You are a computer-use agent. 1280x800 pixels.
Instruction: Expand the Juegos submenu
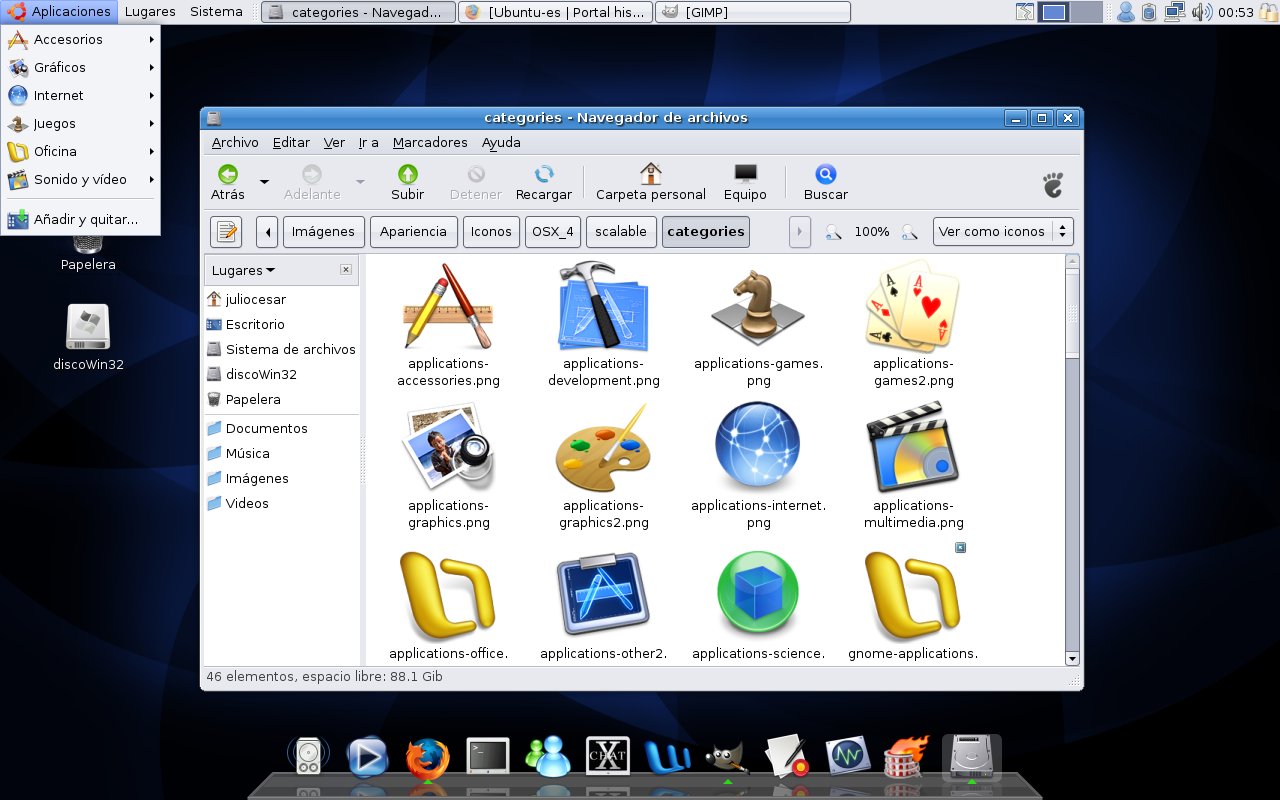click(x=80, y=123)
